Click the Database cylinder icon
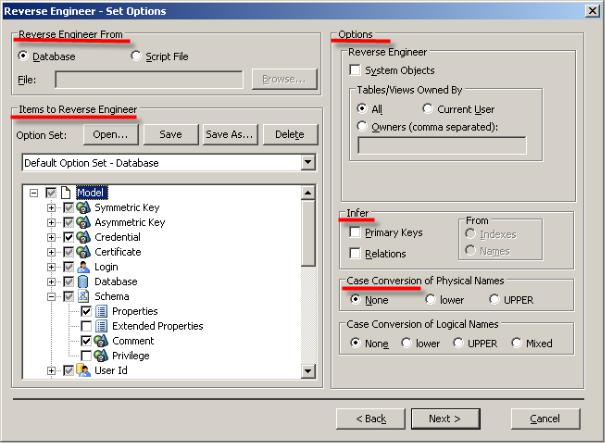This screenshot has height=443, width=605. tap(83, 282)
